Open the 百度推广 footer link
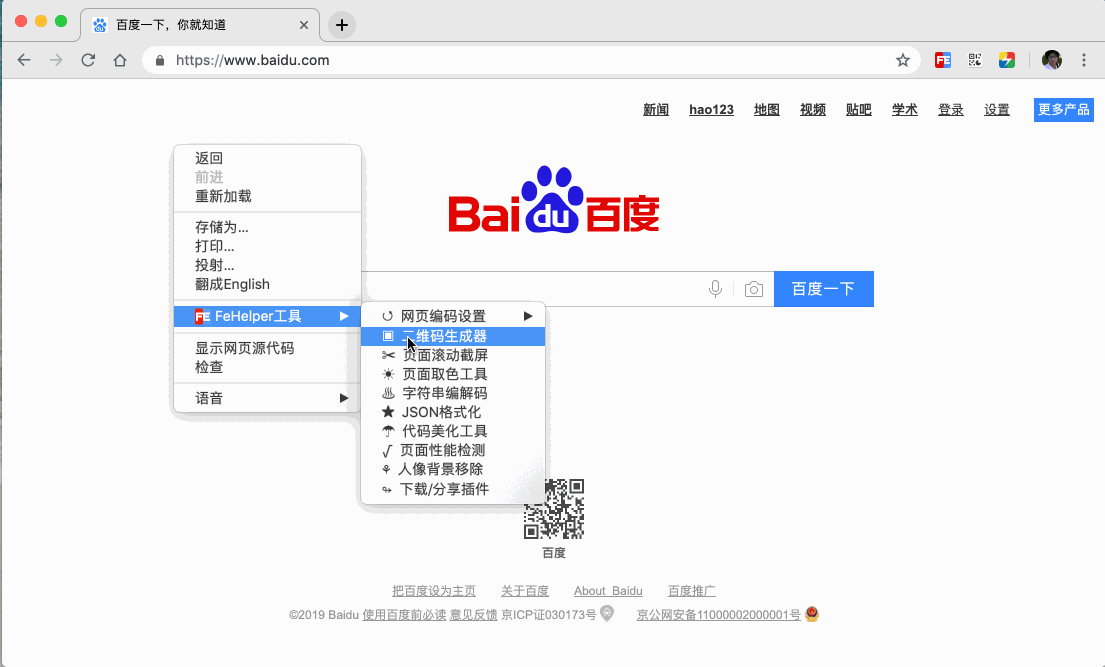Screen dimensions: 1105x667 click(x=691, y=591)
